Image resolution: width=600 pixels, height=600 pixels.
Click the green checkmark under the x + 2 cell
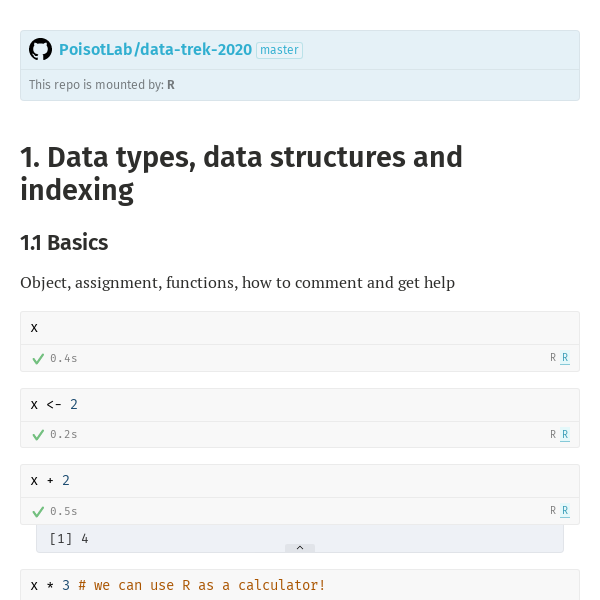tap(38, 511)
